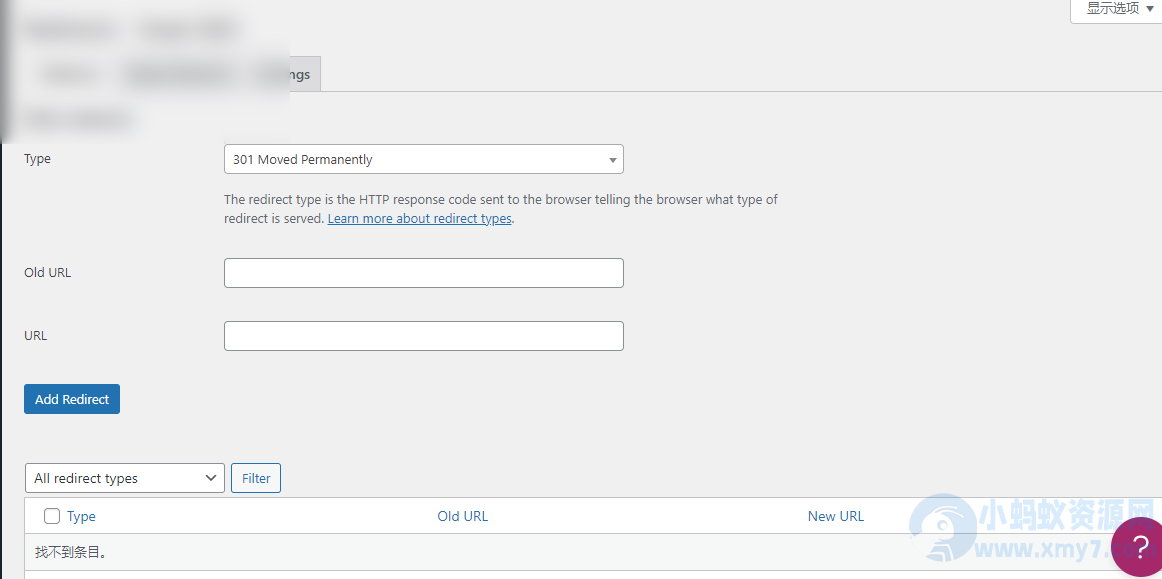Image resolution: width=1162 pixels, height=579 pixels.
Task: Click the filter dropdown's chevron arrow
Action: [210, 478]
